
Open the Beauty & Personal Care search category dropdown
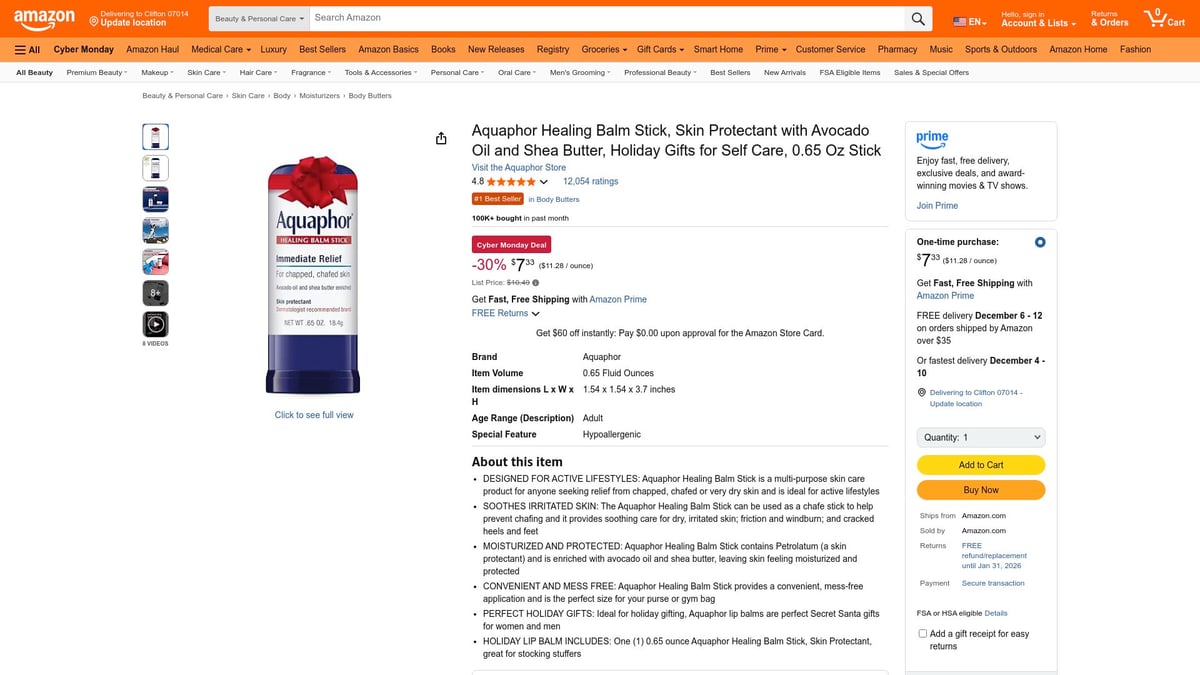(x=258, y=18)
